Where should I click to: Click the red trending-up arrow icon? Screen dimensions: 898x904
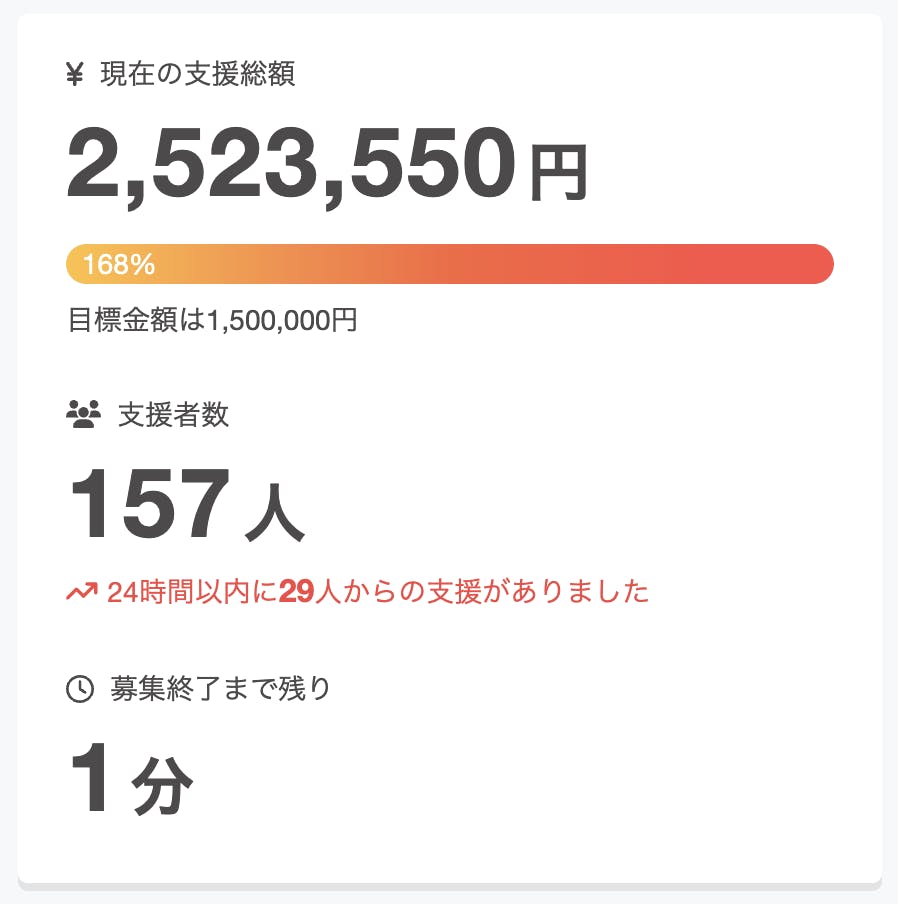80,592
